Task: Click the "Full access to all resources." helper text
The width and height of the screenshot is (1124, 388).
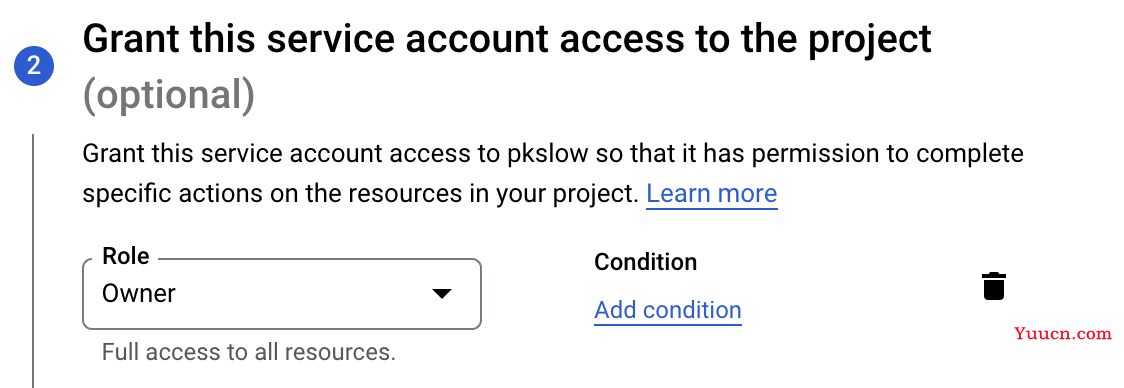Action: point(249,352)
